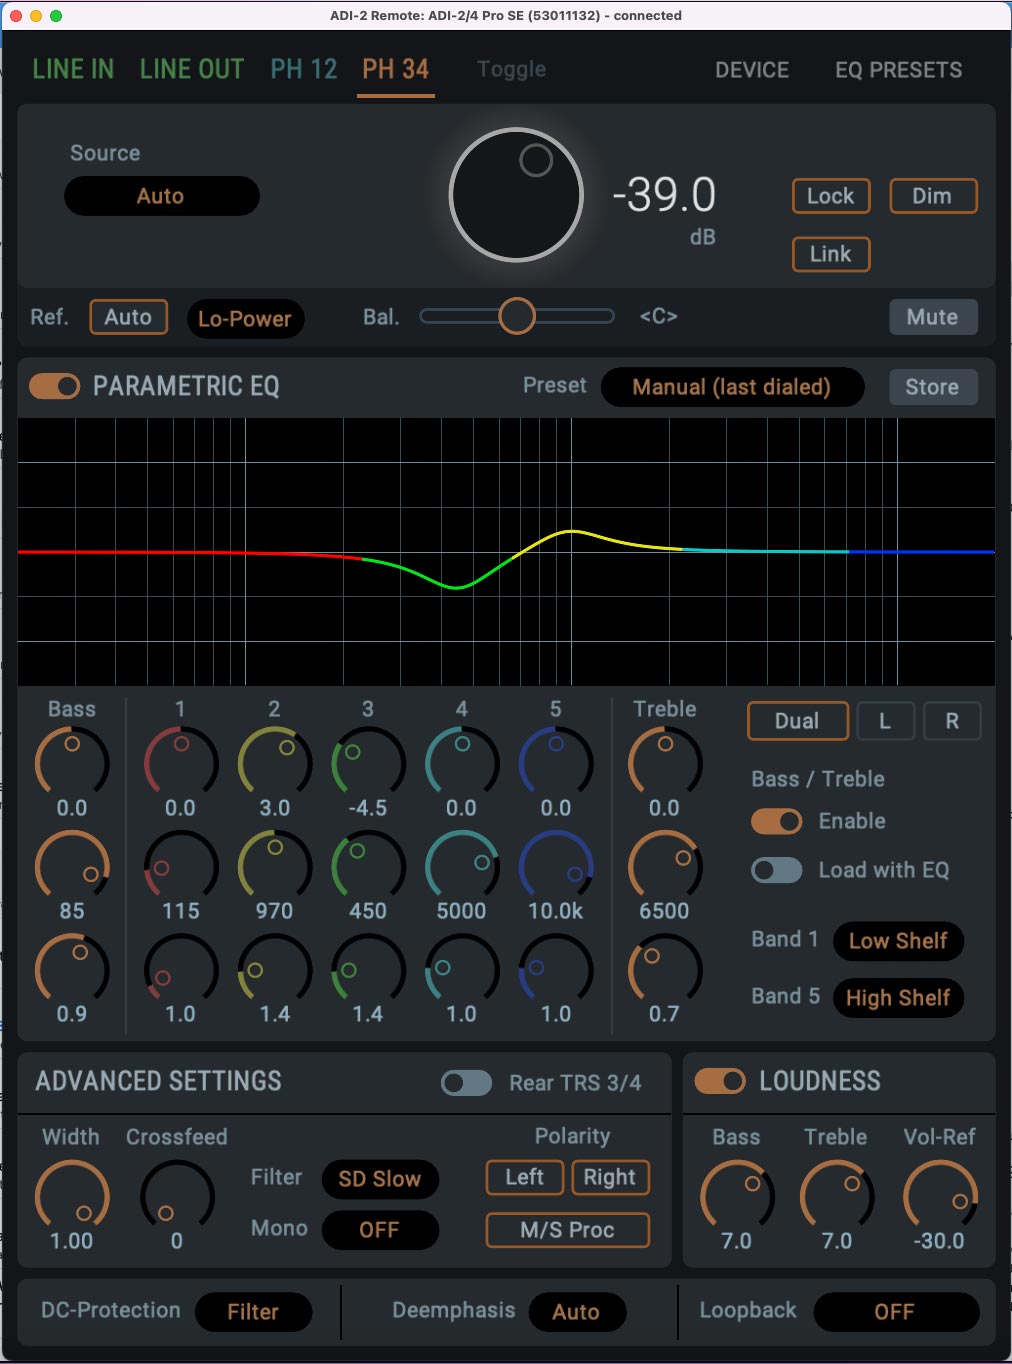Click band 5 frequency knob at 10.0k
The width and height of the screenshot is (1012, 1364).
[x=556, y=866]
